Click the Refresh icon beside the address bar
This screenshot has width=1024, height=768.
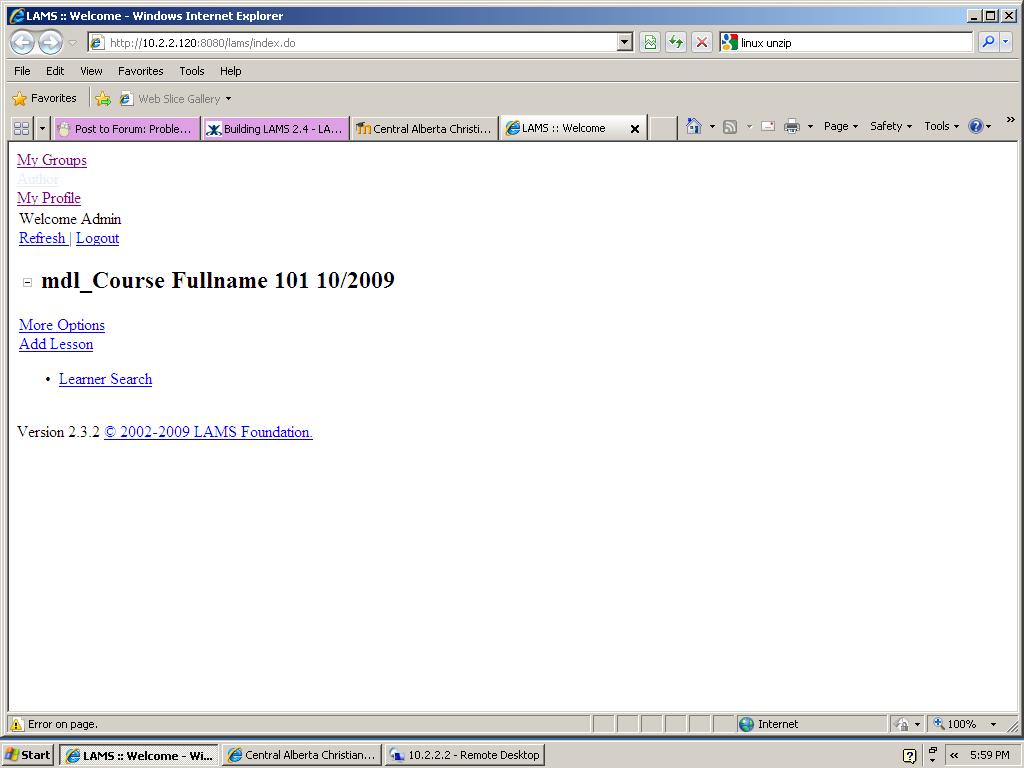[676, 42]
